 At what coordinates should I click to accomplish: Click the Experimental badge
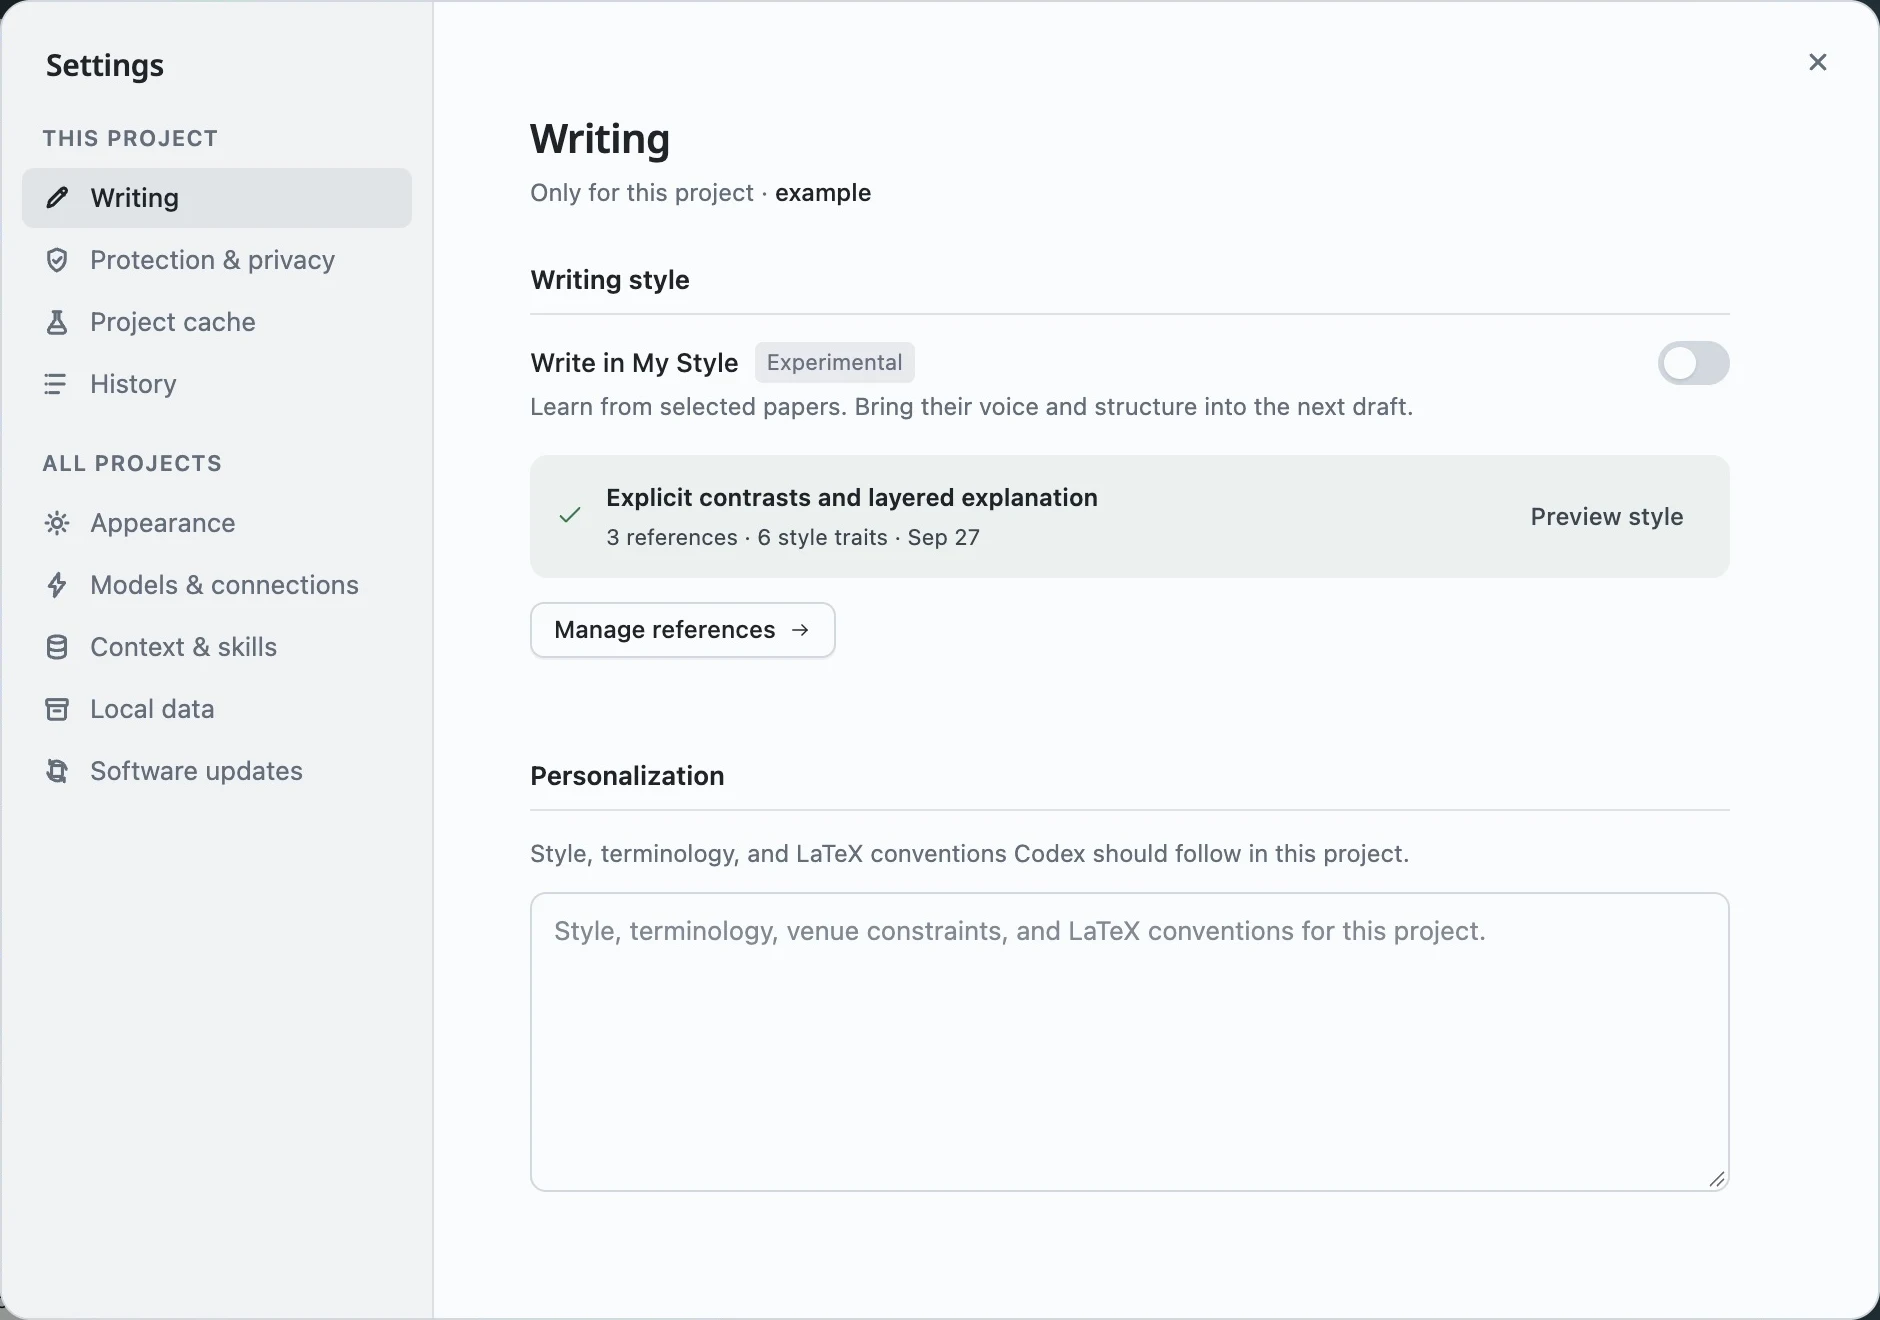(x=835, y=363)
